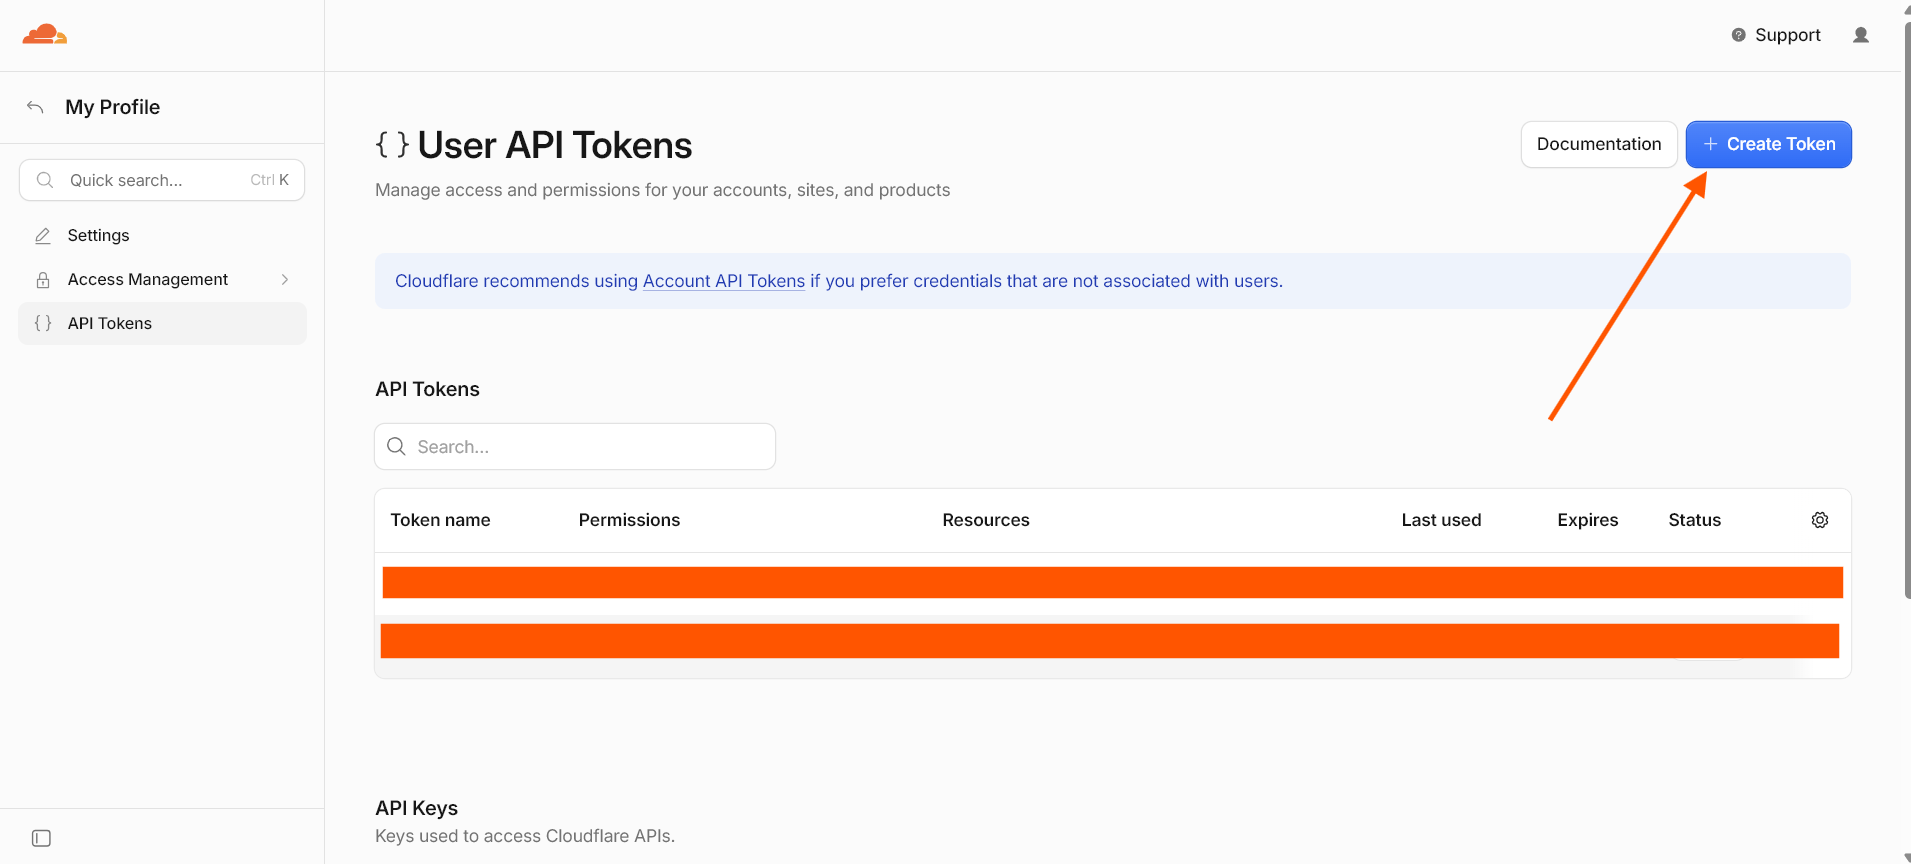Screen dimensions: 1911x864
Task: Click the Token name column header
Action: [440, 520]
